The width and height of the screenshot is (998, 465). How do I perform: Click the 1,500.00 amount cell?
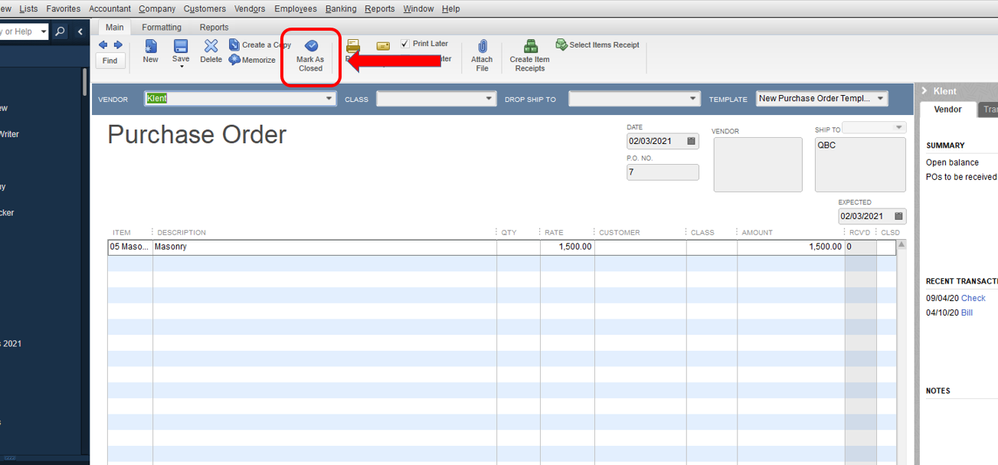coord(791,247)
